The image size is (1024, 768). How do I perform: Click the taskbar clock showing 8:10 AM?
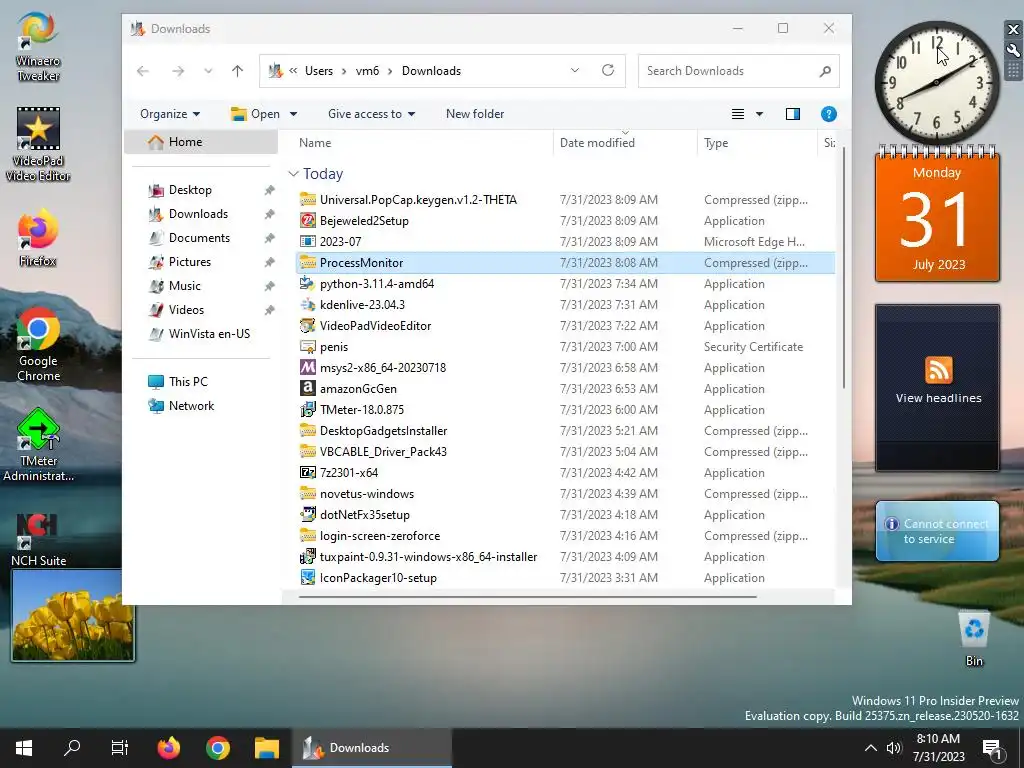tap(938, 748)
